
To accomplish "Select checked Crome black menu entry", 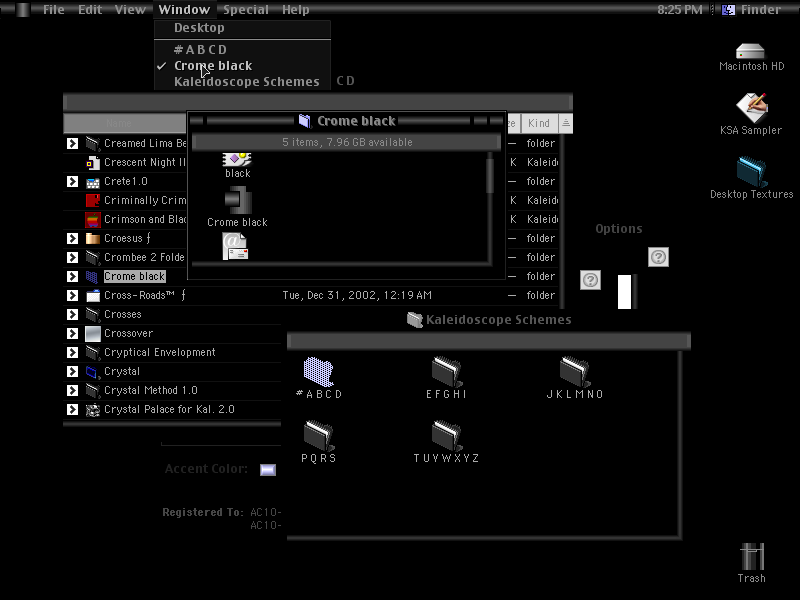I will [242, 66].
